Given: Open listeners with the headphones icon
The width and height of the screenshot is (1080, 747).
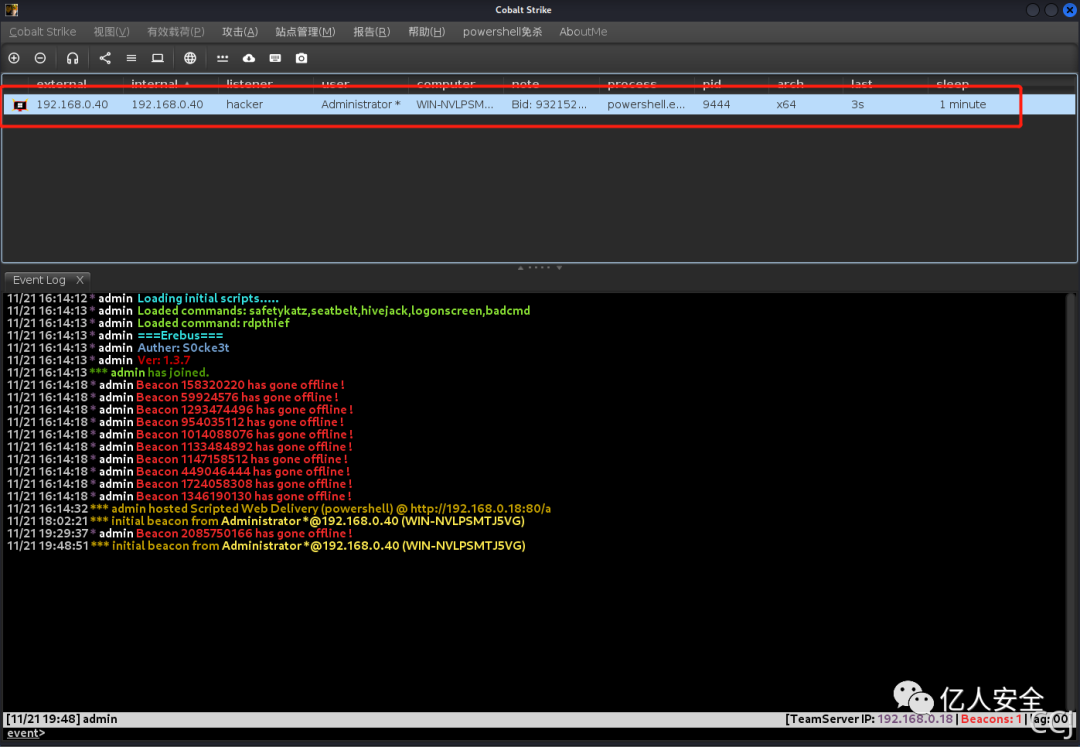Looking at the screenshot, I should coord(72,58).
